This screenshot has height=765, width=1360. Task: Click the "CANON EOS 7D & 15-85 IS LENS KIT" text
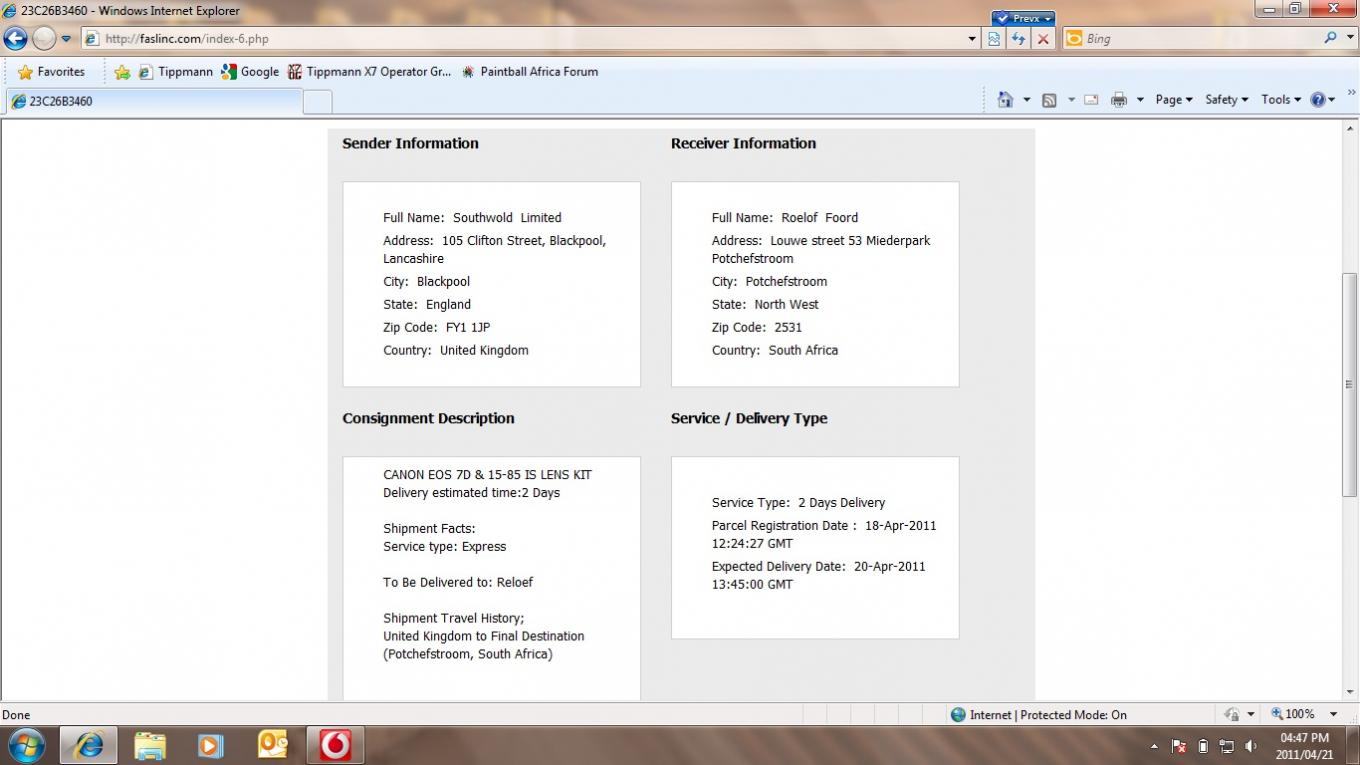click(x=487, y=475)
